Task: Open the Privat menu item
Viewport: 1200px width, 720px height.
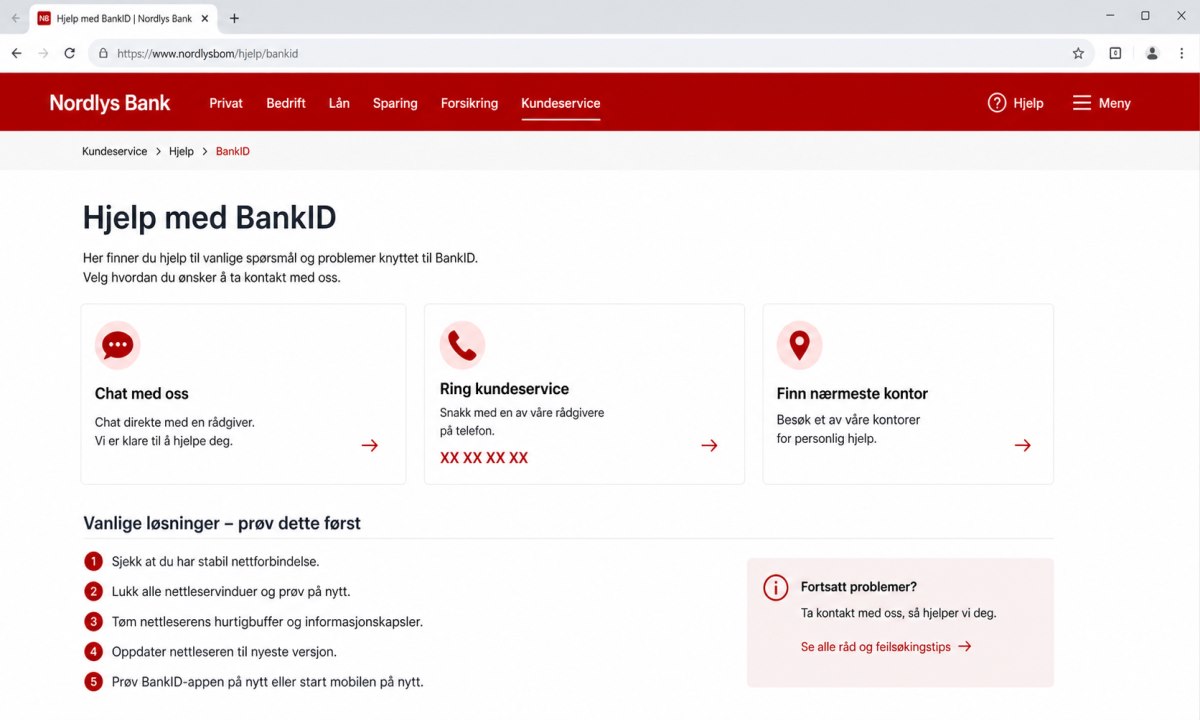Action: 226,103
